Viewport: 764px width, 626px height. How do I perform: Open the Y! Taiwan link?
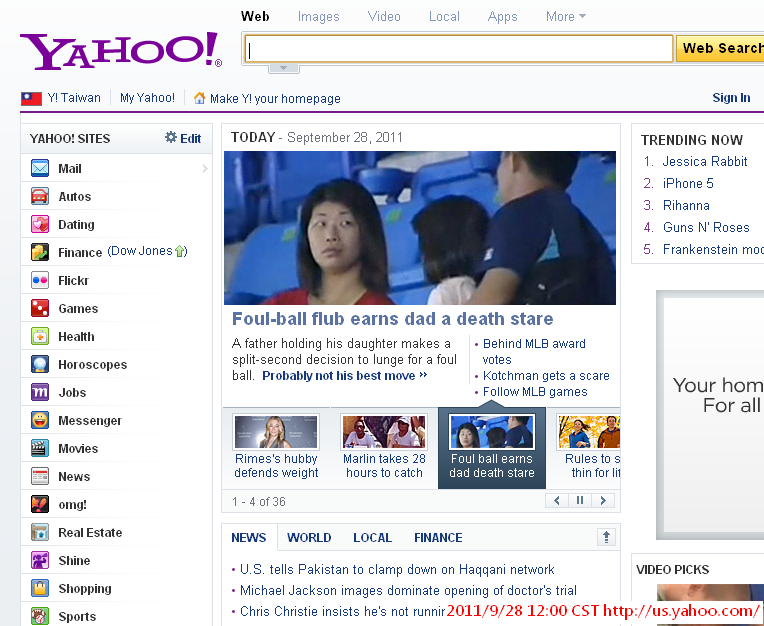(x=74, y=97)
